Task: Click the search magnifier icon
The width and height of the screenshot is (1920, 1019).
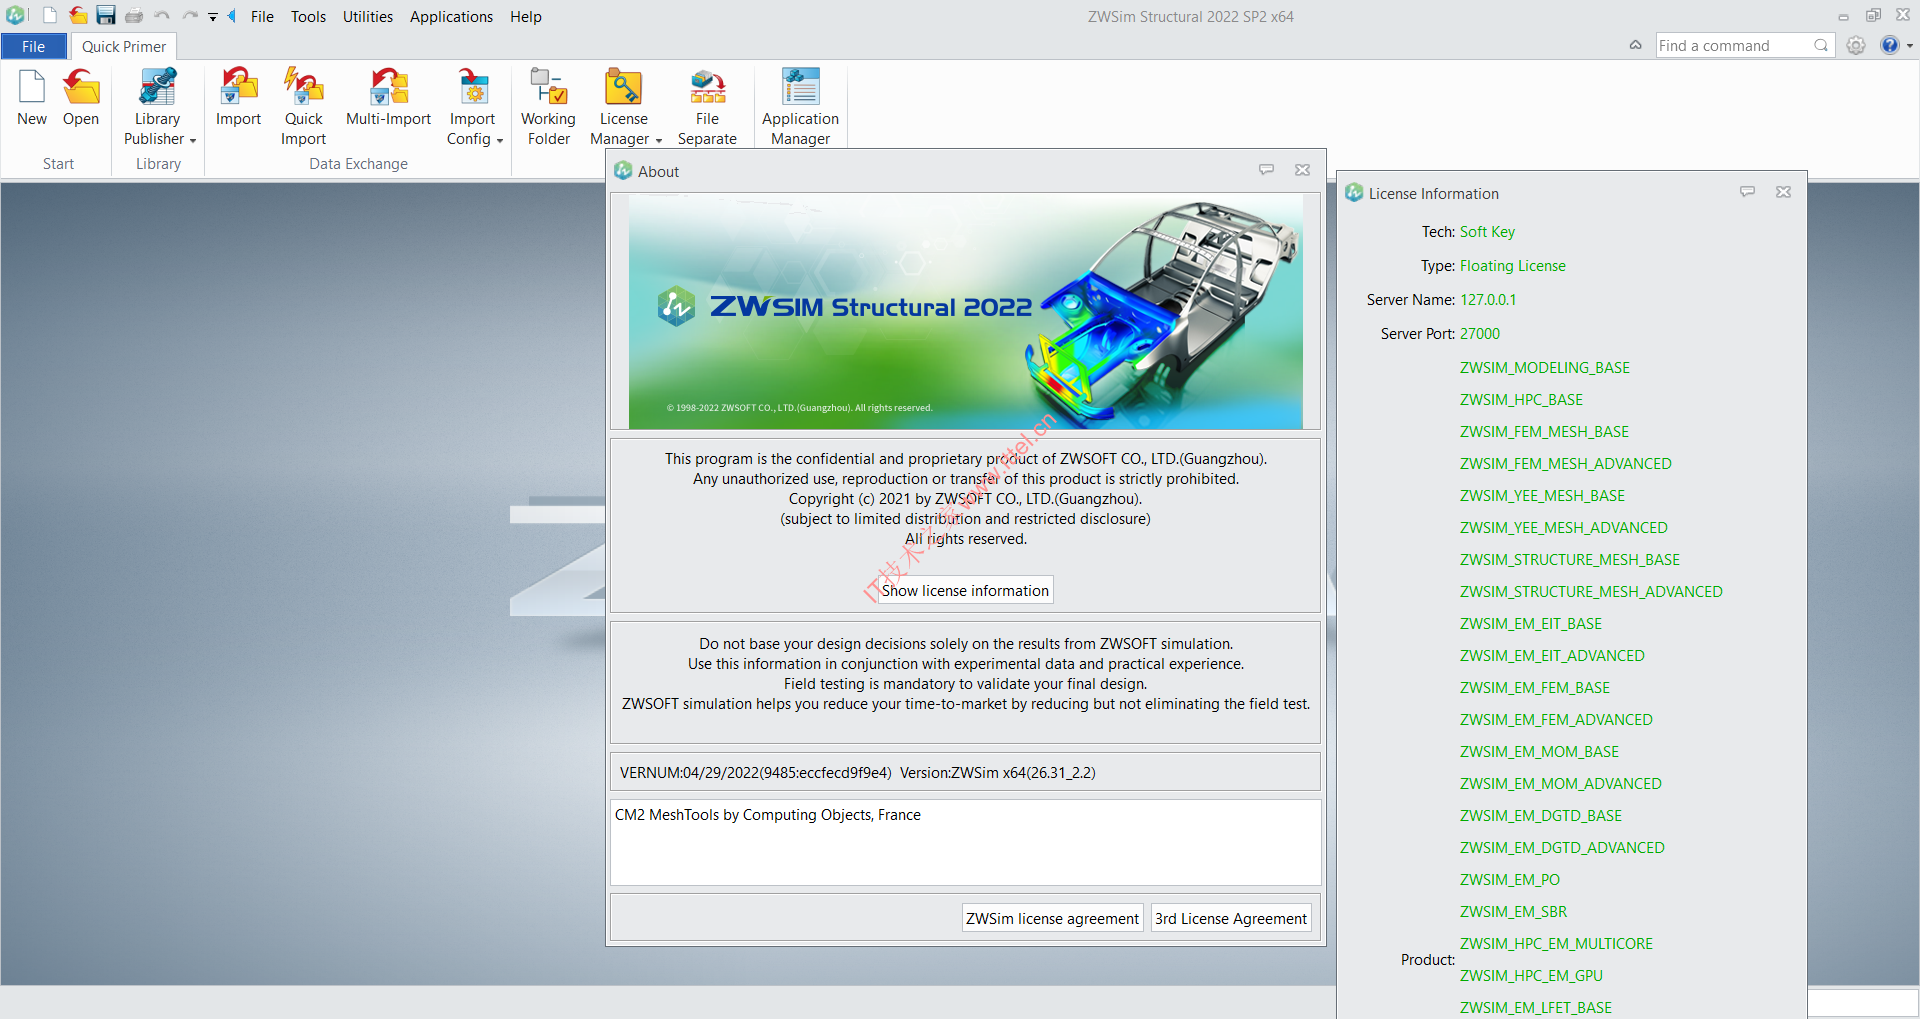Action: click(x=1821, y=46)
